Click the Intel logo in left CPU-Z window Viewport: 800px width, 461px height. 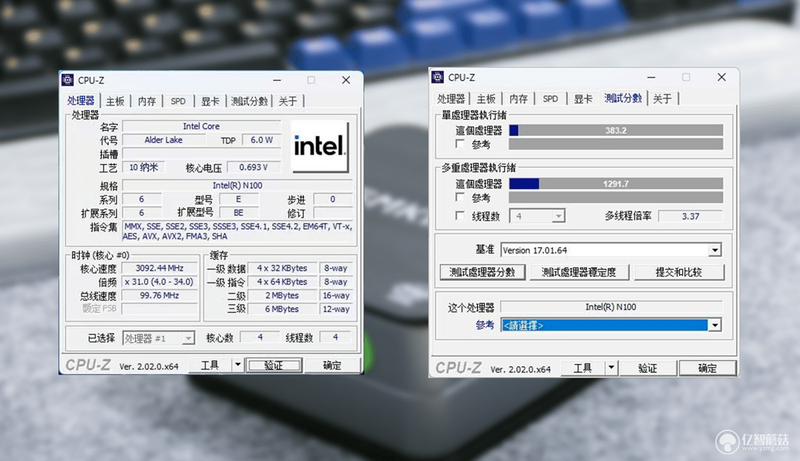click(319, 146)
